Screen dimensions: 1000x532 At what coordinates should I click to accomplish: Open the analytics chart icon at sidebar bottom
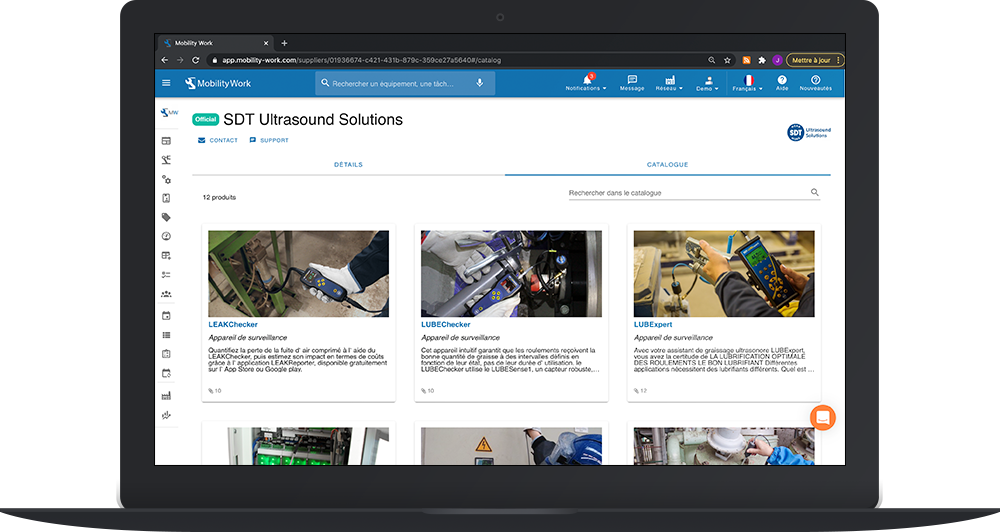pyautogui.click(x=166, y=415)
